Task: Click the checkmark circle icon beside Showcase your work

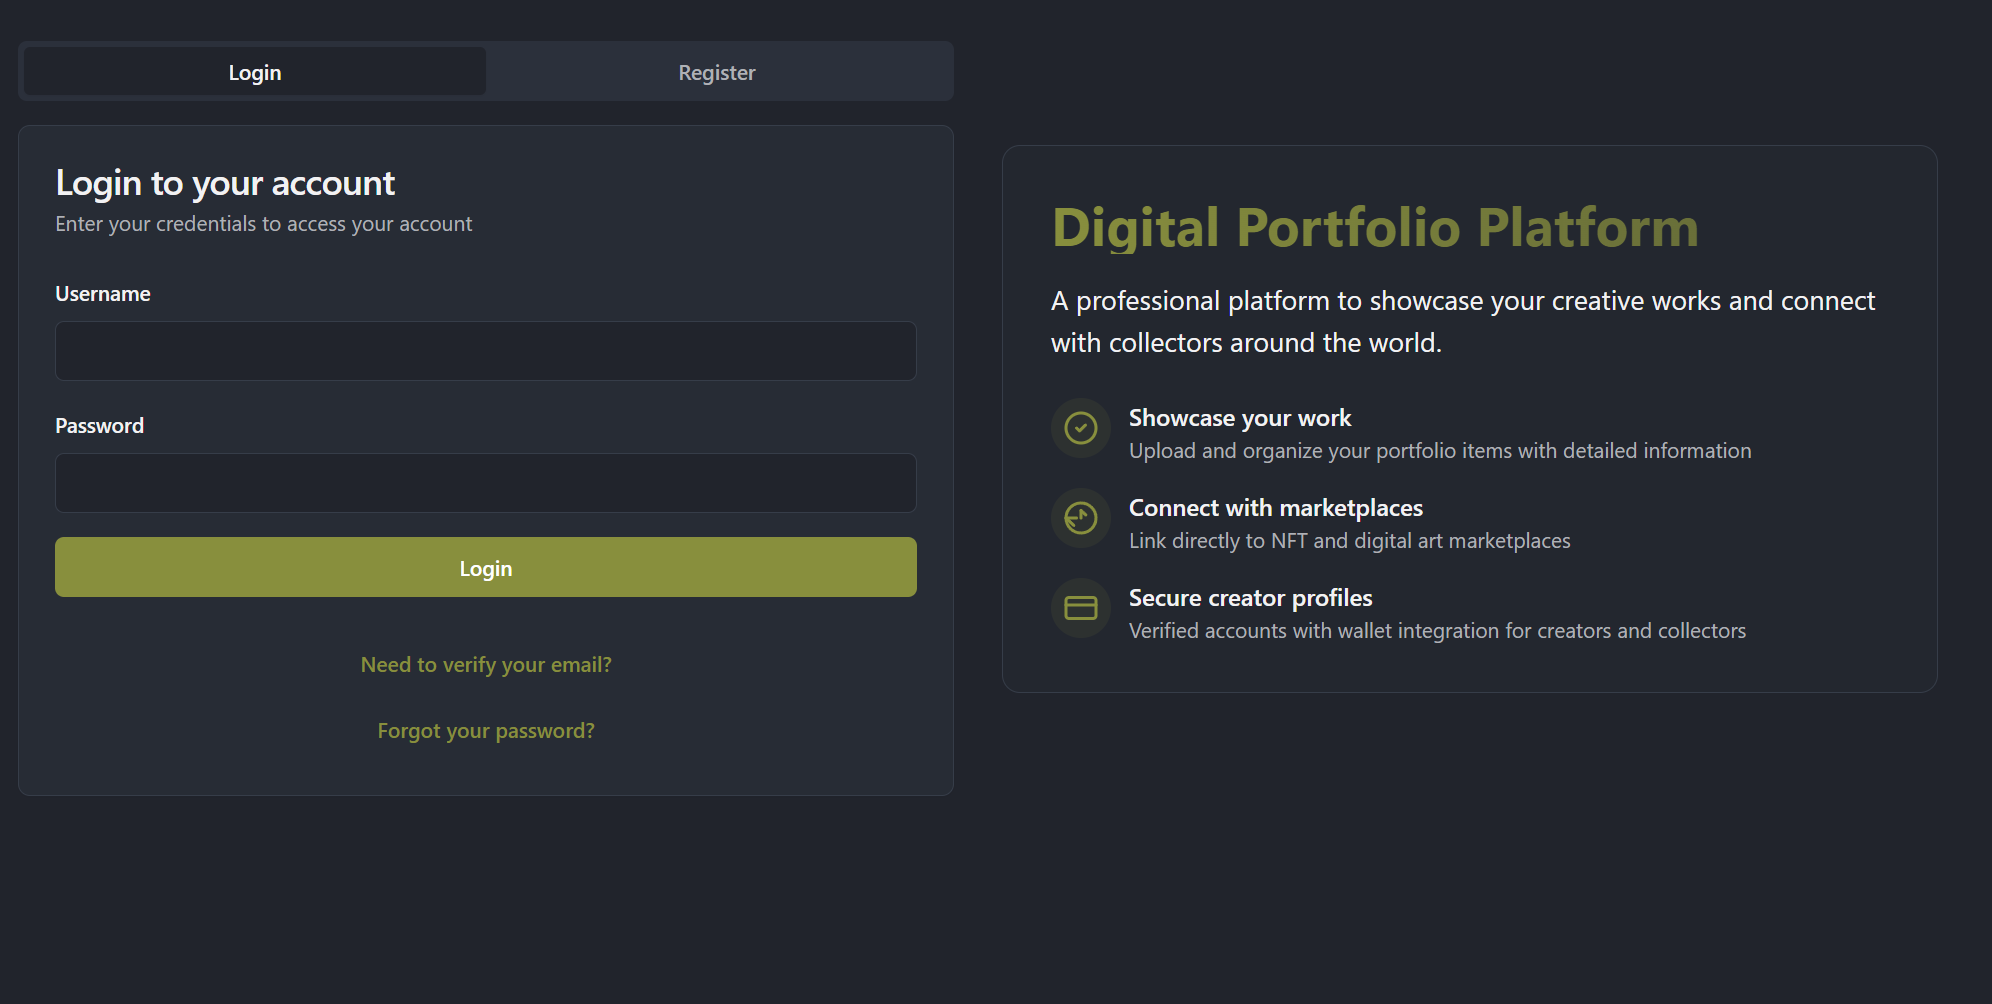Action: tap(1081, 428)
